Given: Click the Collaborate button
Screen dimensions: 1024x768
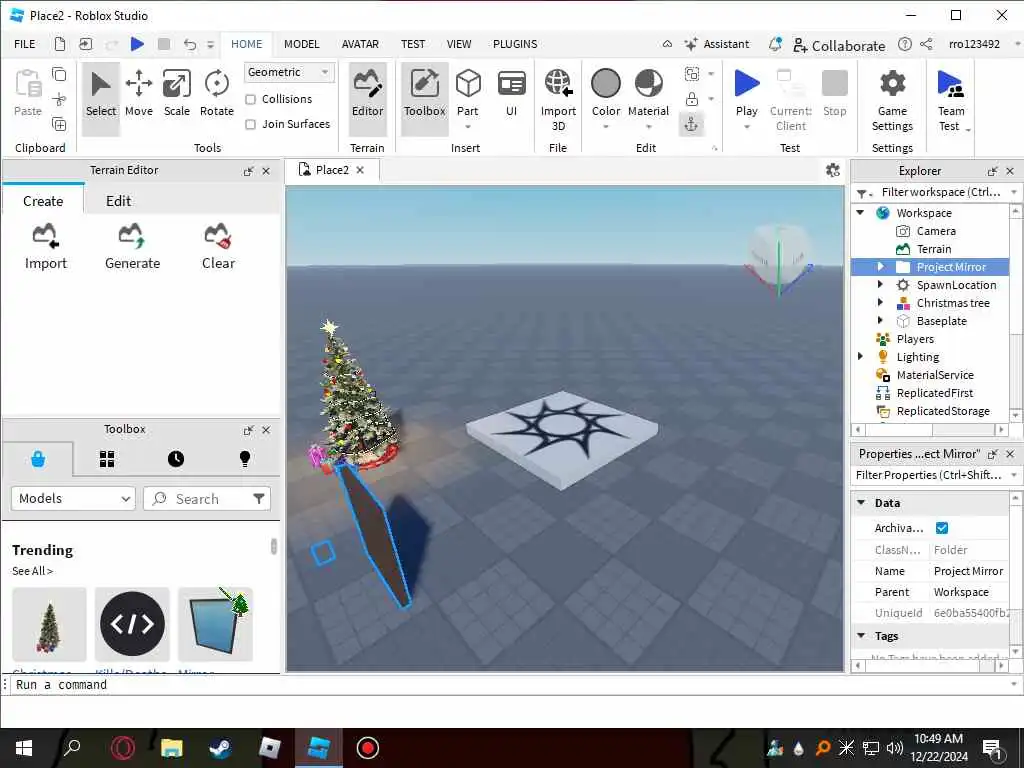Looking at the screenshot, I should coord(839,45).
